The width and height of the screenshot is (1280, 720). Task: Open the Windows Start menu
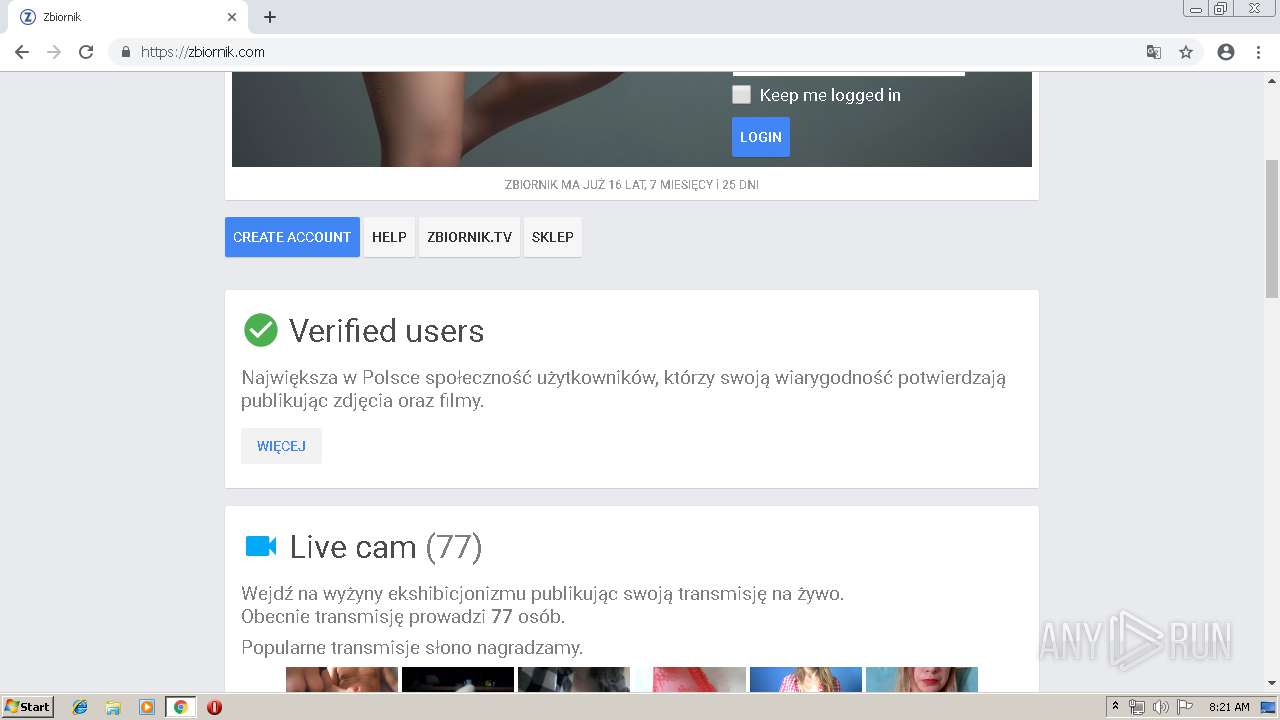(x=28, y=707)
